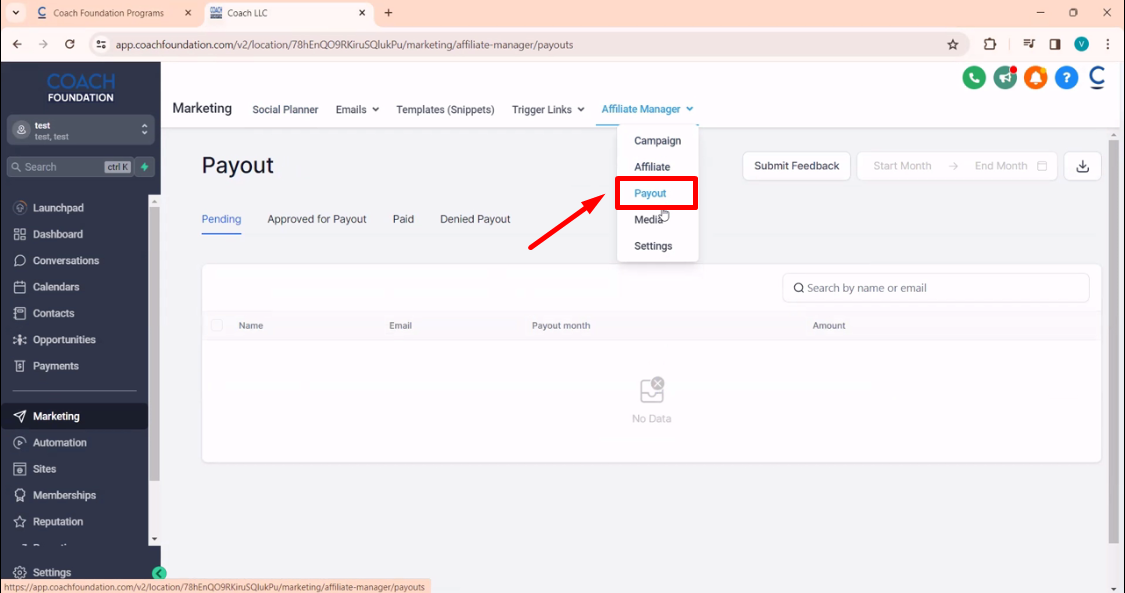Click the Sites icon in sidebar
Image resolution: width=1125 pixels, height=593 pixels.
click(20, 469)
